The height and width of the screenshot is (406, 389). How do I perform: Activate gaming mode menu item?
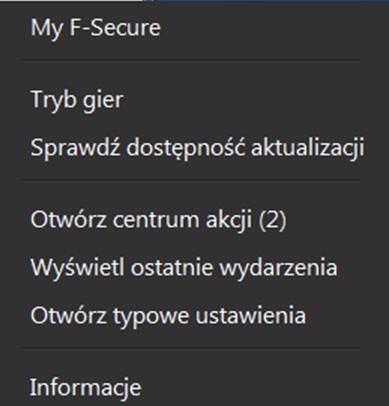pyautogui.click(x=77, y=100)
